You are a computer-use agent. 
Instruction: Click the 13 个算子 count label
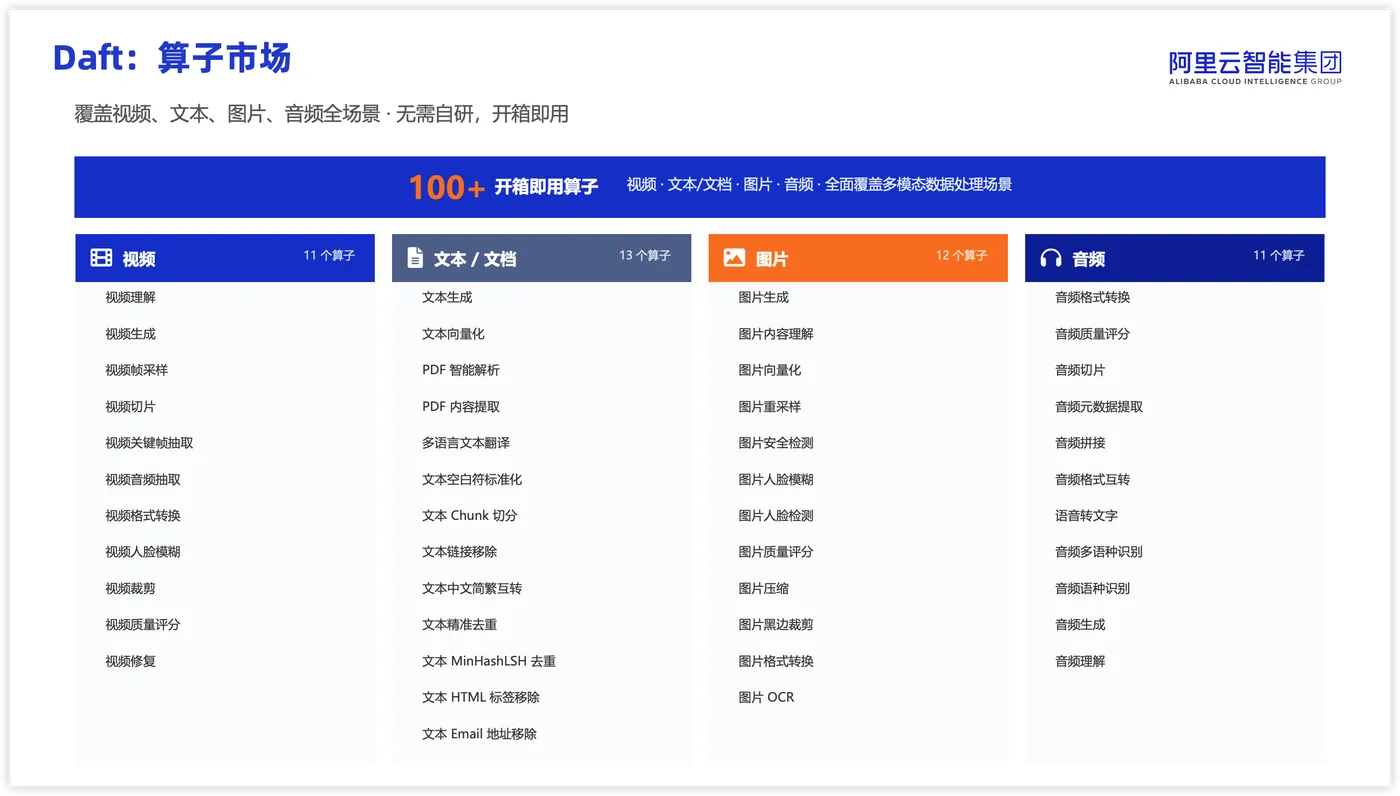coord(645,256)
